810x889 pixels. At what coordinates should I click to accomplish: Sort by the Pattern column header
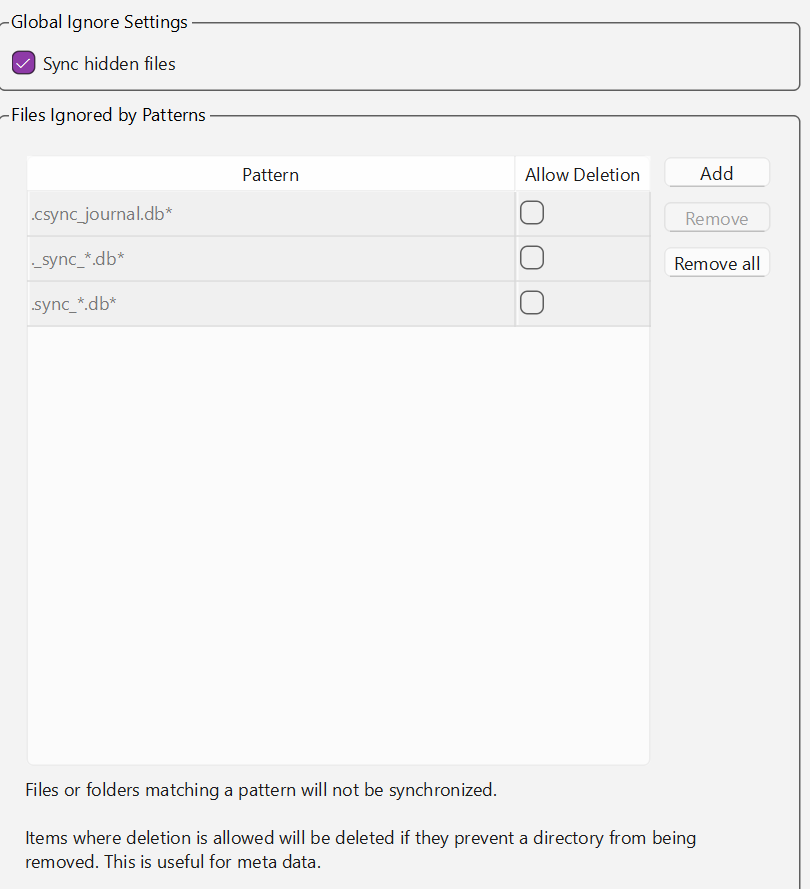coord(270,174)
